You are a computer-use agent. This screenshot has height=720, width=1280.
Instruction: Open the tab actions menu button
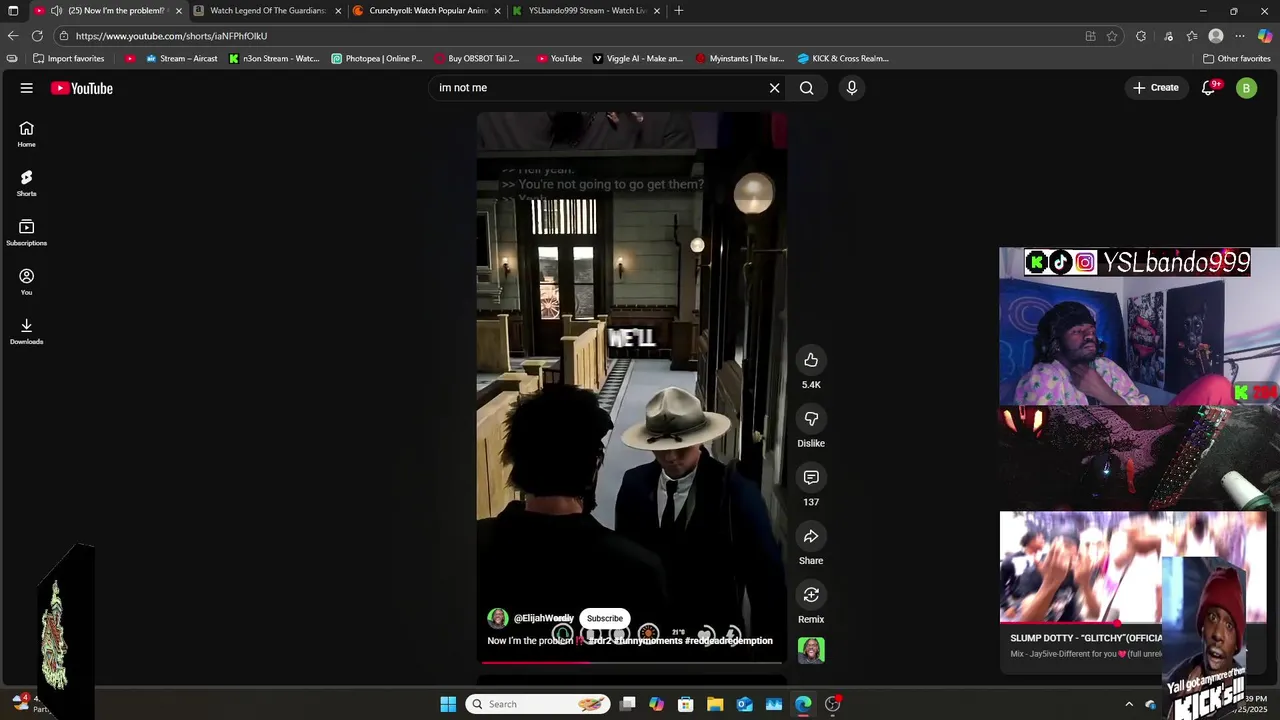point(13,11)
